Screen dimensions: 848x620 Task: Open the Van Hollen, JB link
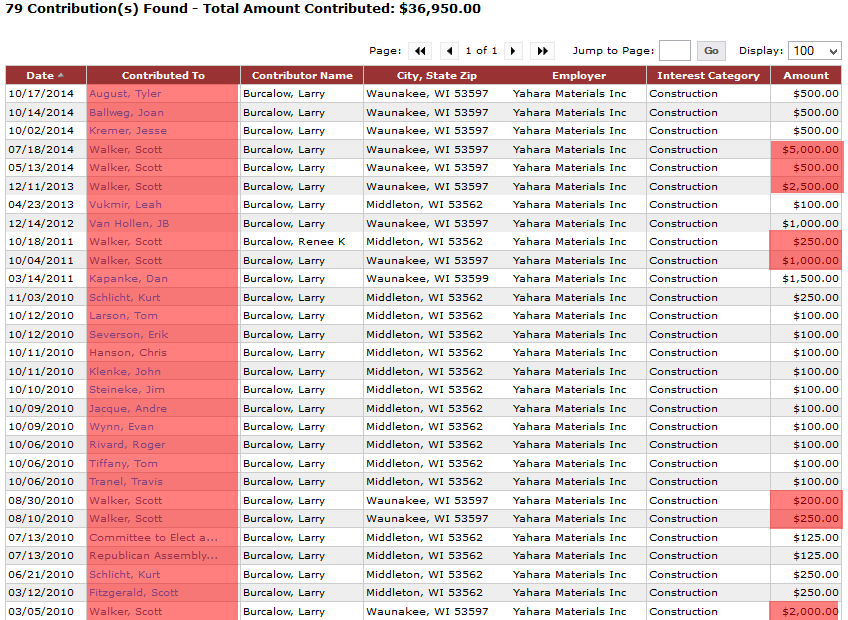129,223
